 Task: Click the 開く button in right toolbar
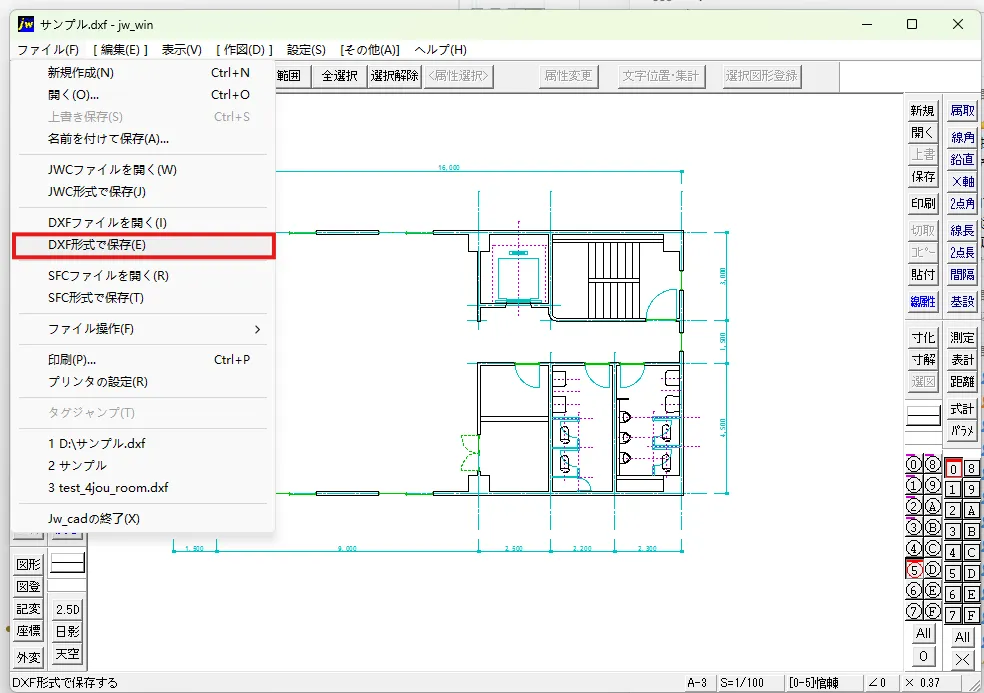point(922,133)
